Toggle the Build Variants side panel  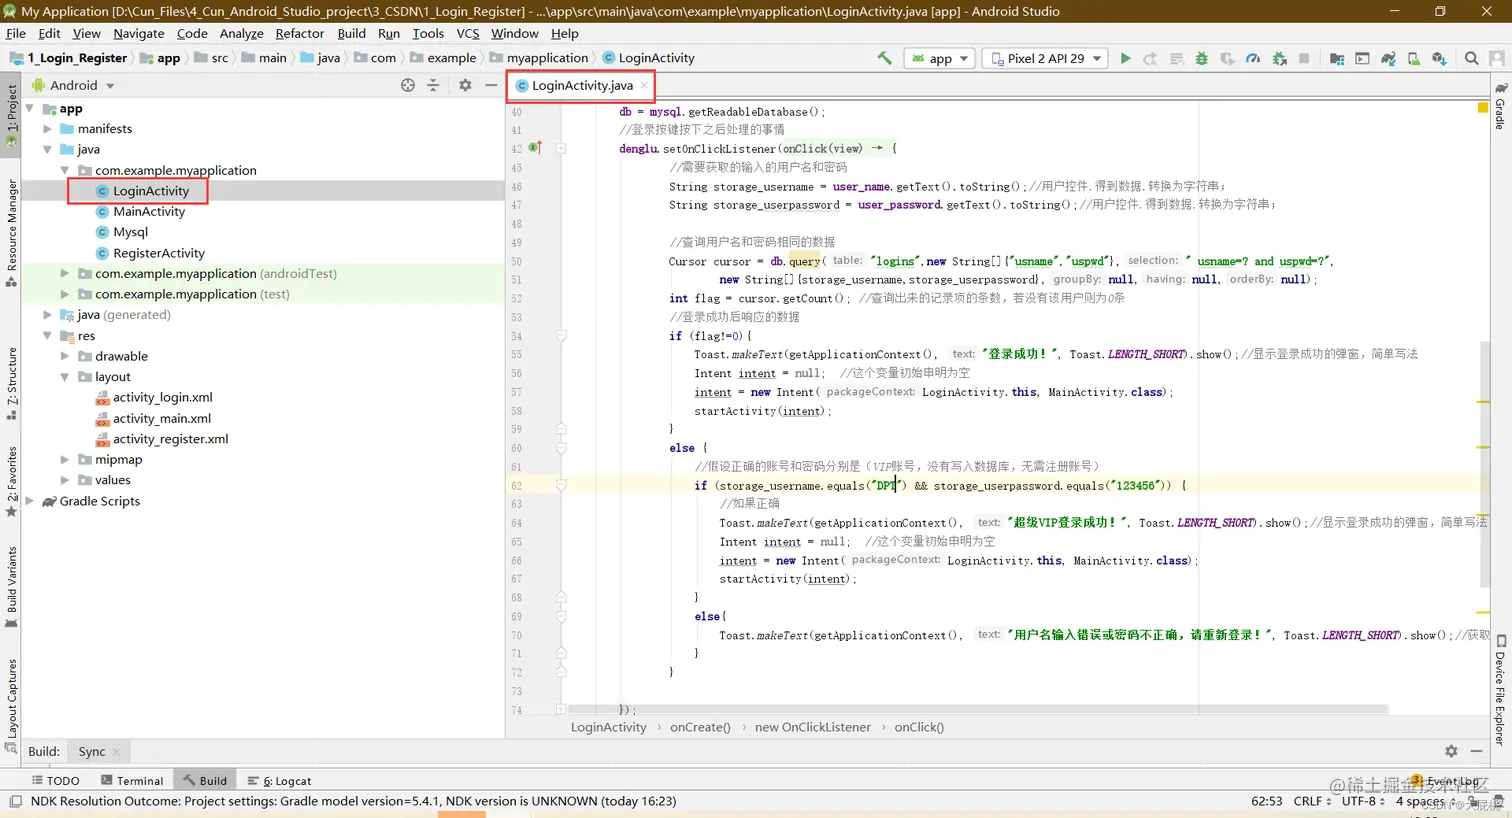click(11, 587)
